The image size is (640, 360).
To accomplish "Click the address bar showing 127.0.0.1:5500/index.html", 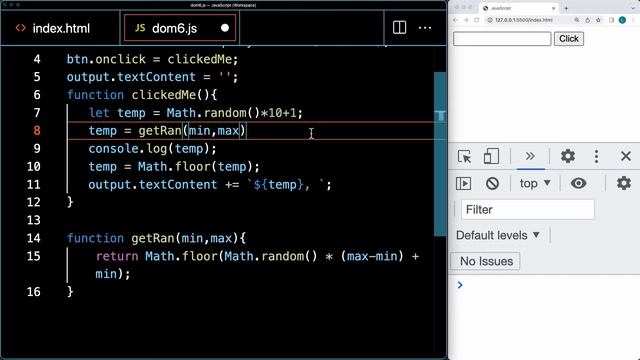I will click(524, 20).
